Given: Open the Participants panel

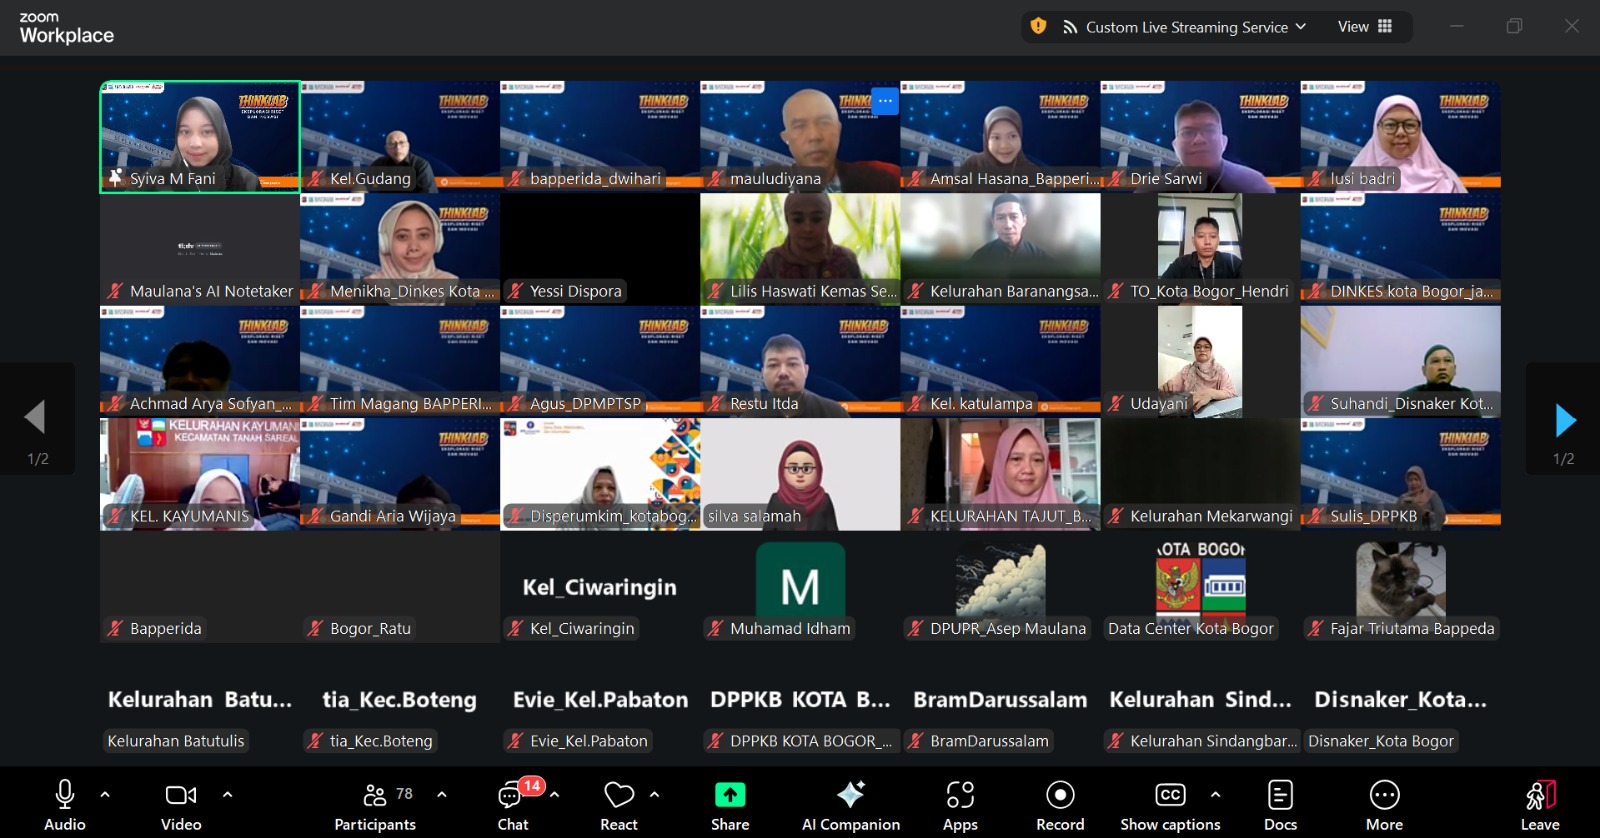Looking at the screenshot, I should (x=375, y=804).
